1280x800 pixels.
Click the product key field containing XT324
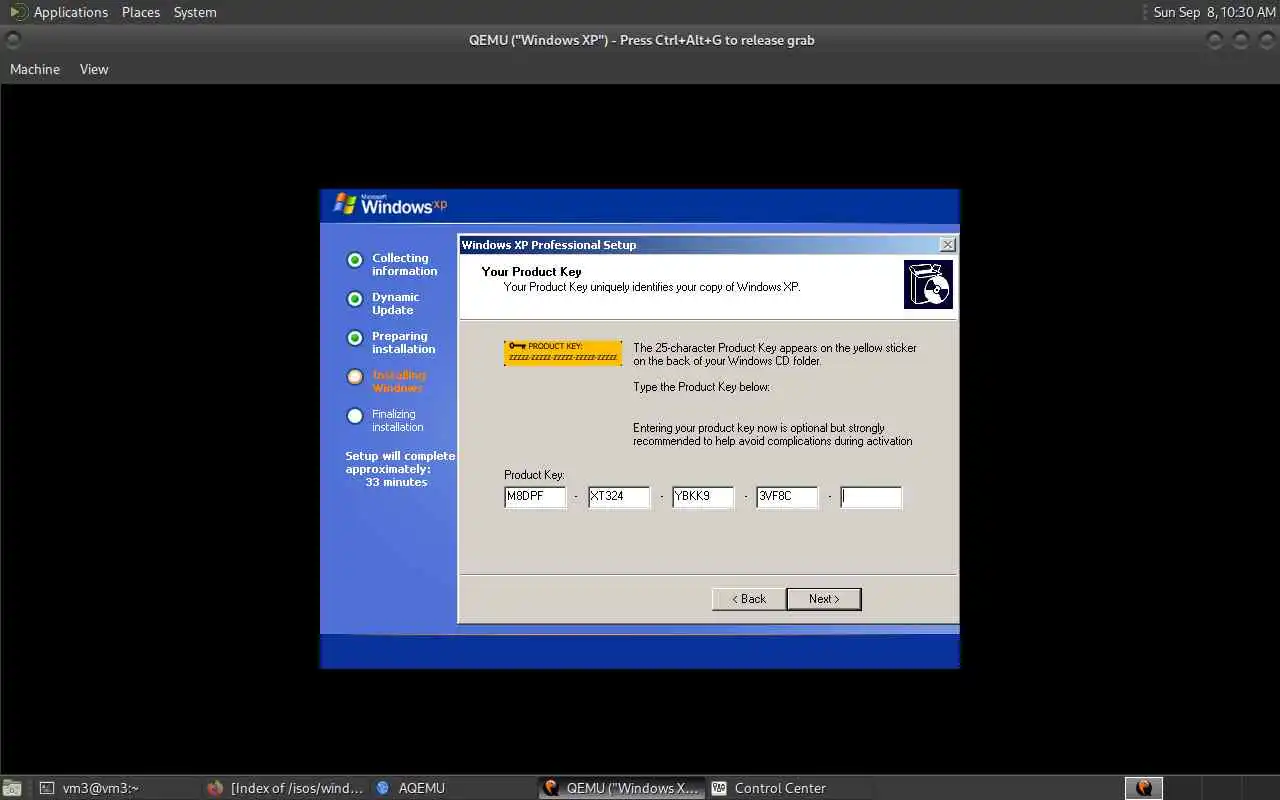(x=619, y=496)
